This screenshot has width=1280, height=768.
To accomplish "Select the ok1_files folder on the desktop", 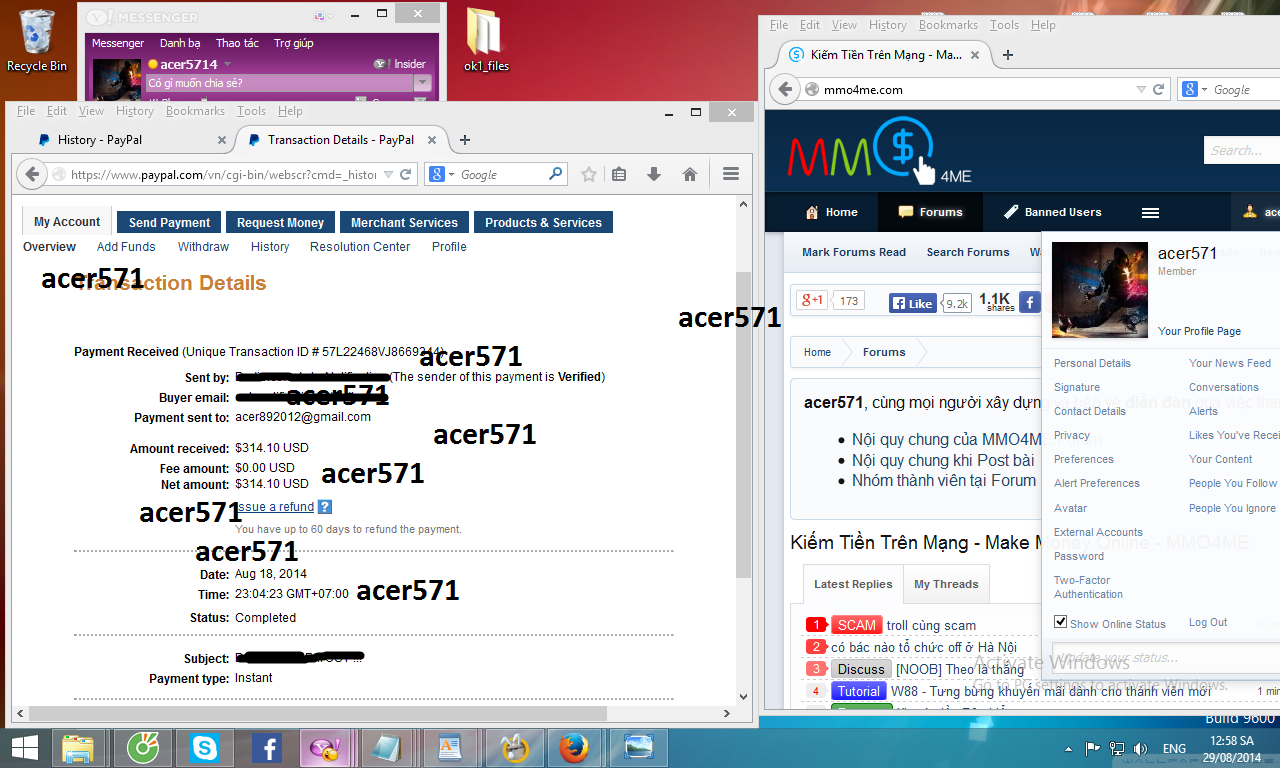I will click(487, 41).
